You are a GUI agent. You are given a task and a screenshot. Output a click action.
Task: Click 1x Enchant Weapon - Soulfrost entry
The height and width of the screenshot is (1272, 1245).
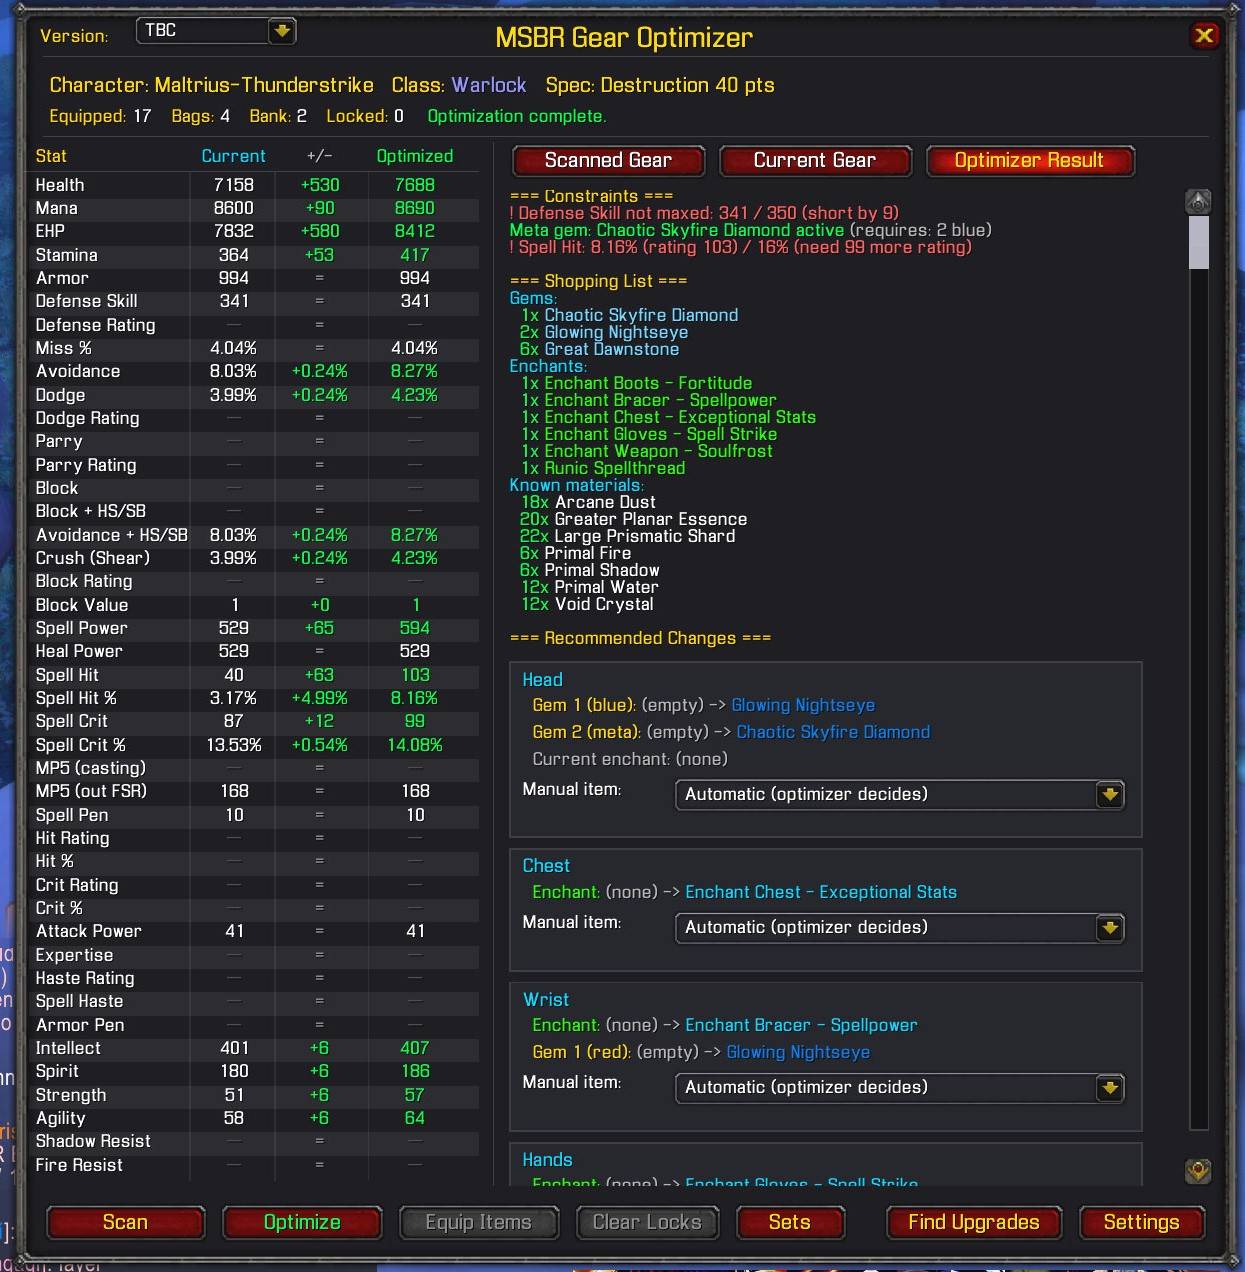(647, 451)
